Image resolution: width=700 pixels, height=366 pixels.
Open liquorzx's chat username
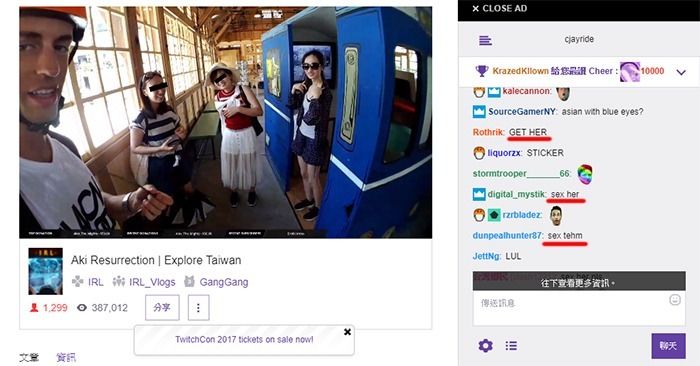504,153
